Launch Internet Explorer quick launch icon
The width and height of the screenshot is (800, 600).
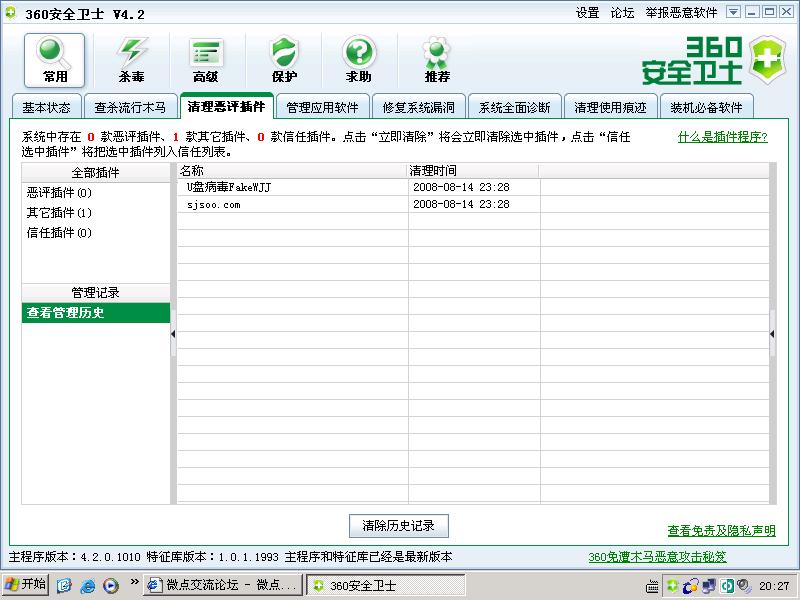pos(88,586)
